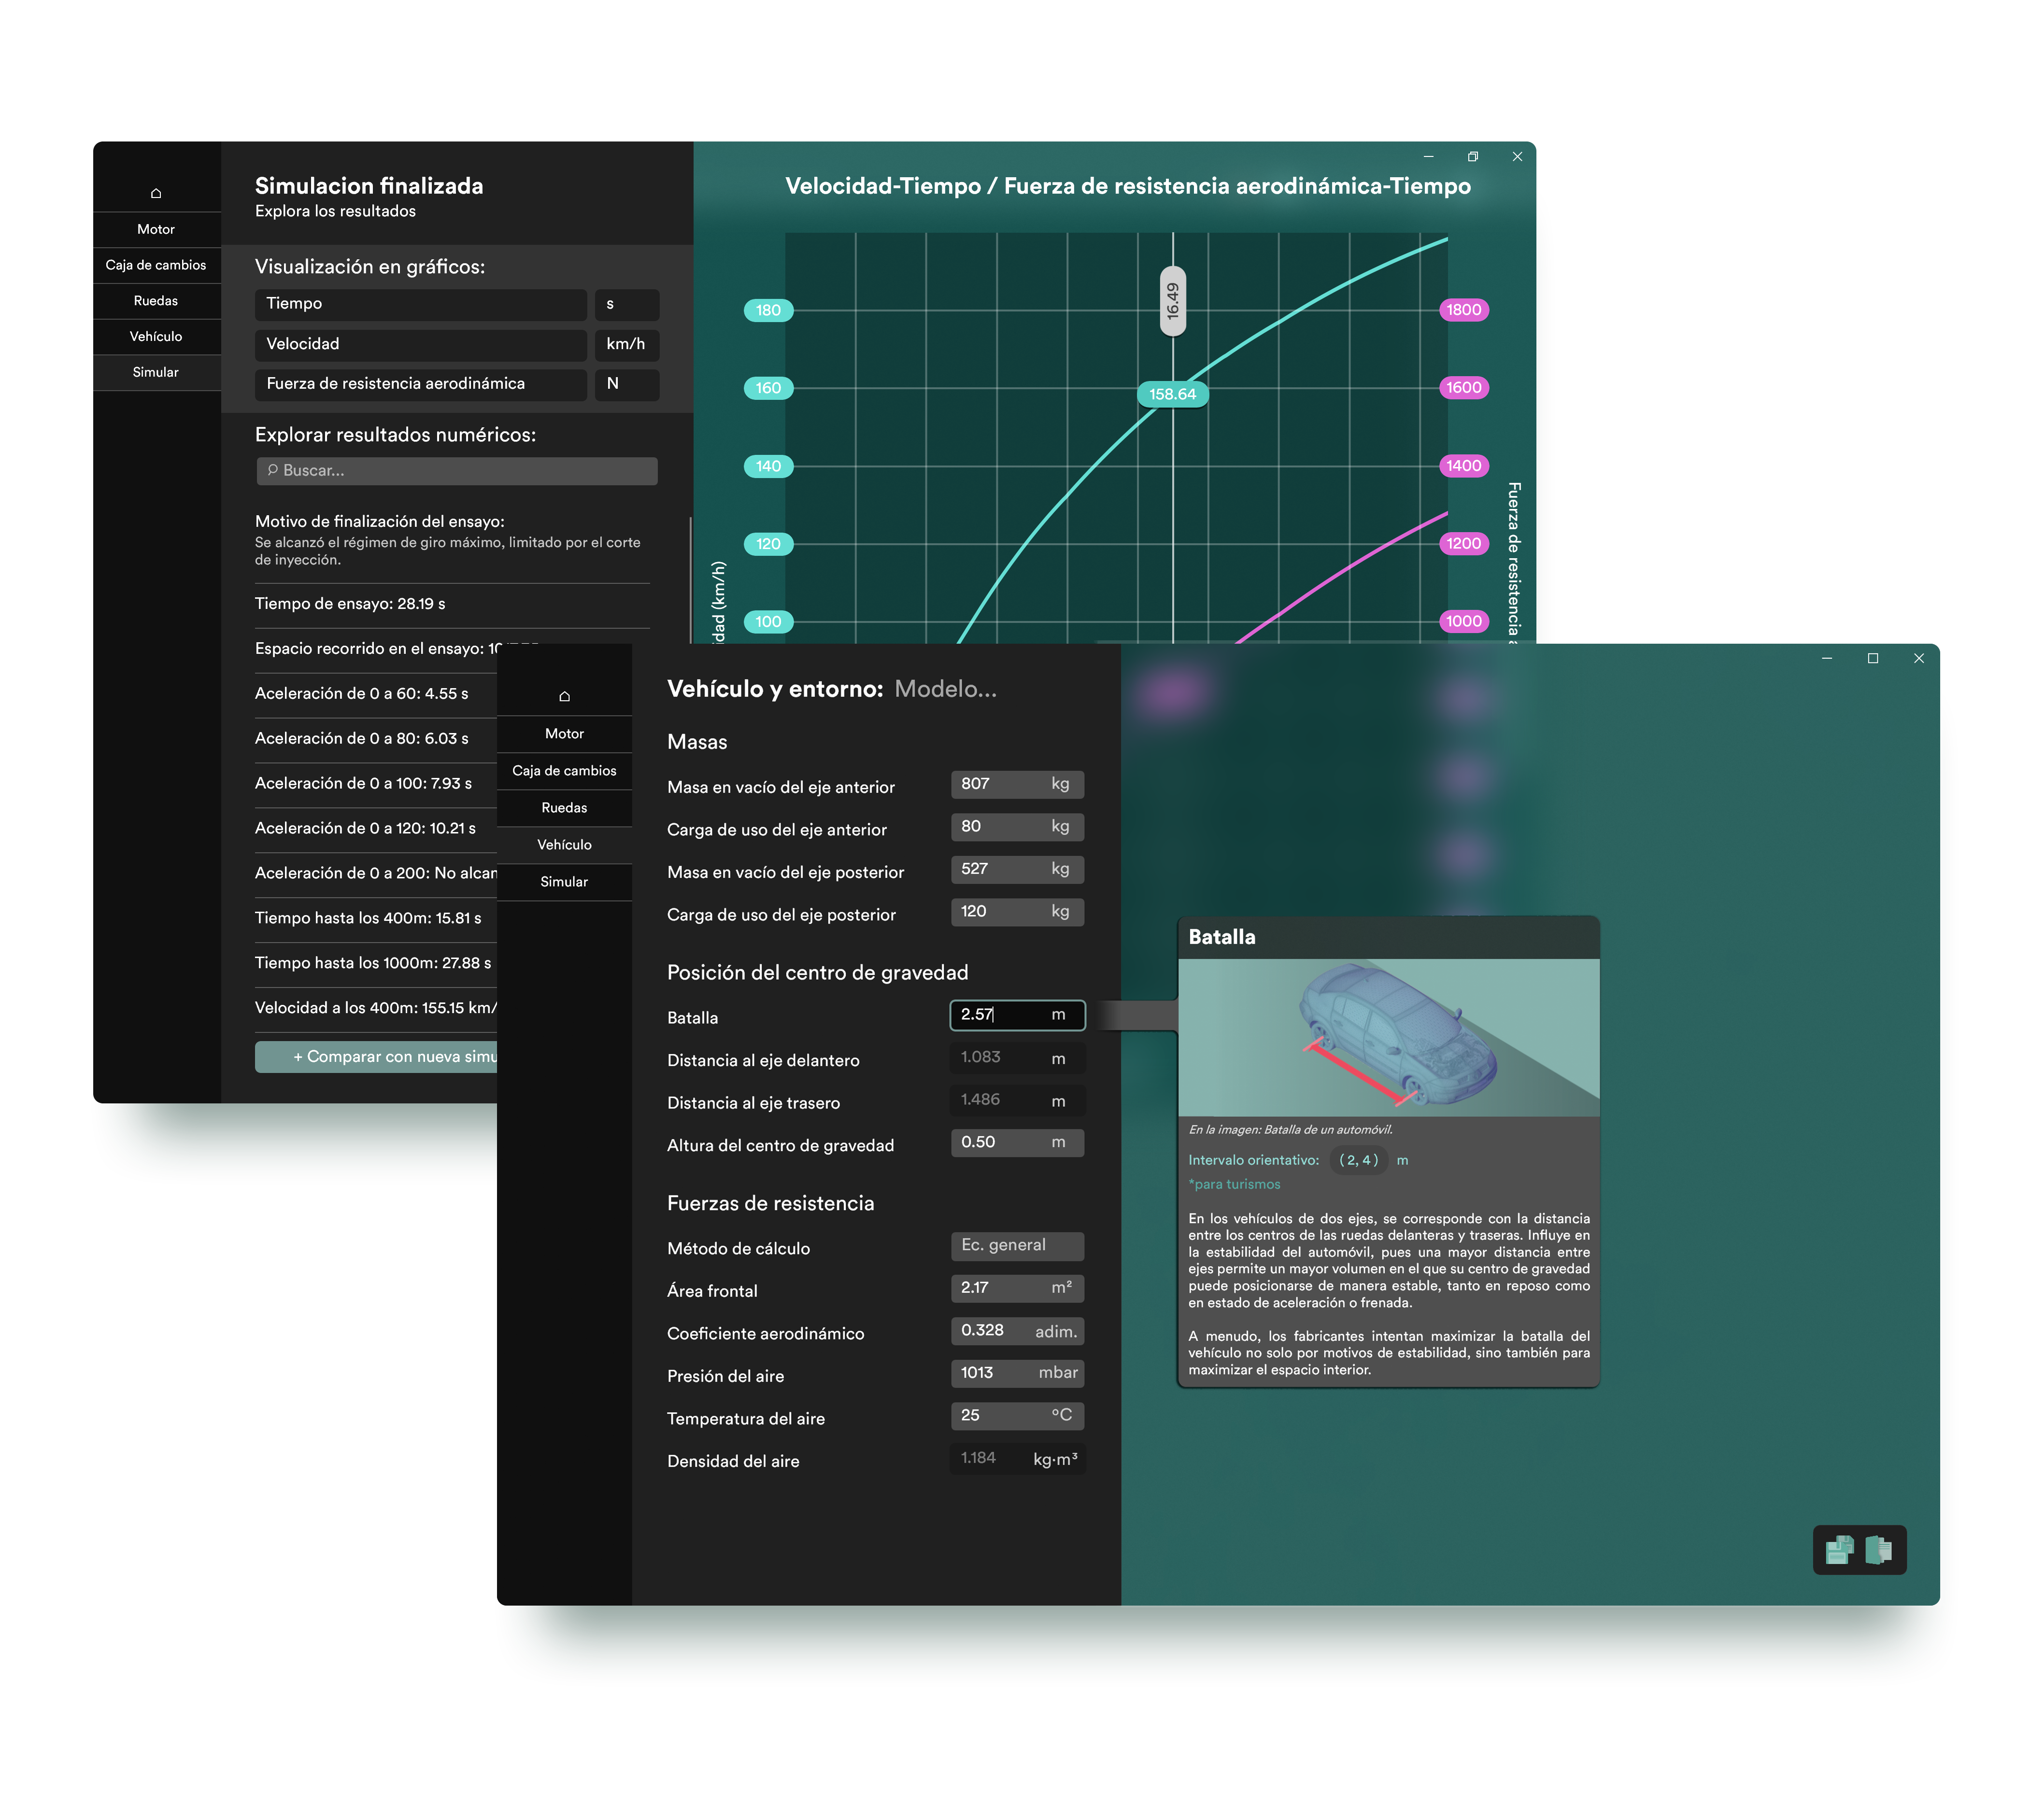Image resolution: width=2031 pixels, height=1820 pixels.
Task: Click the 158.64 value label on curve
Action: 1172,394
